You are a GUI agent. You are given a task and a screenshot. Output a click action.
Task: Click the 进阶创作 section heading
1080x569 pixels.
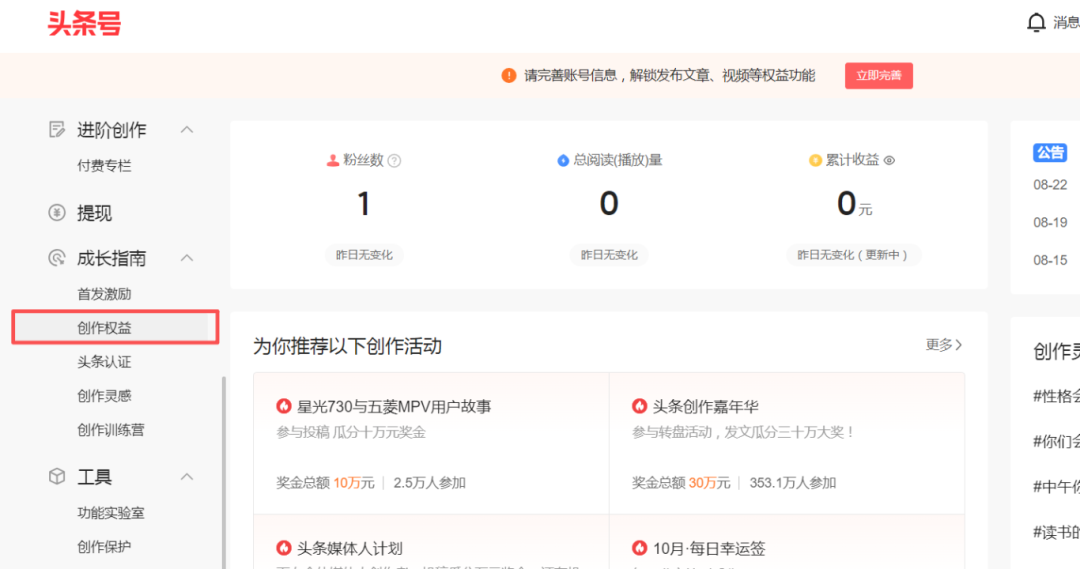(111, 130)
